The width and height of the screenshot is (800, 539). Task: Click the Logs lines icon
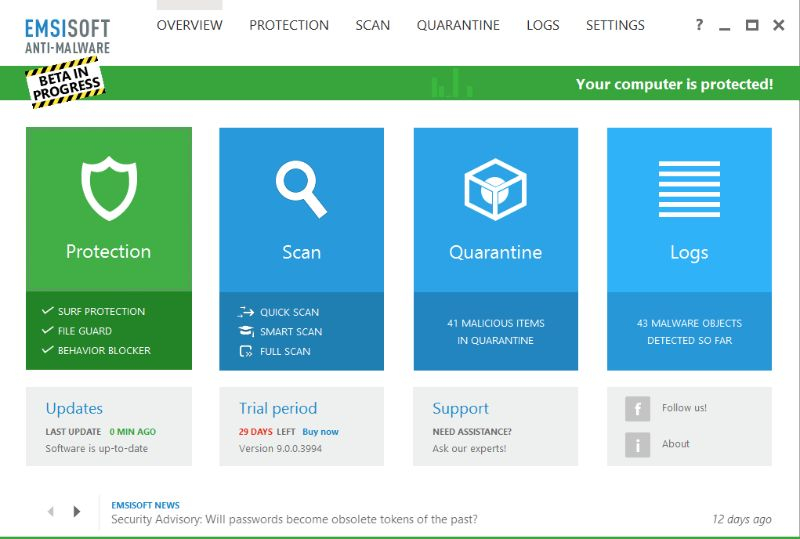(x=689, y=189)
